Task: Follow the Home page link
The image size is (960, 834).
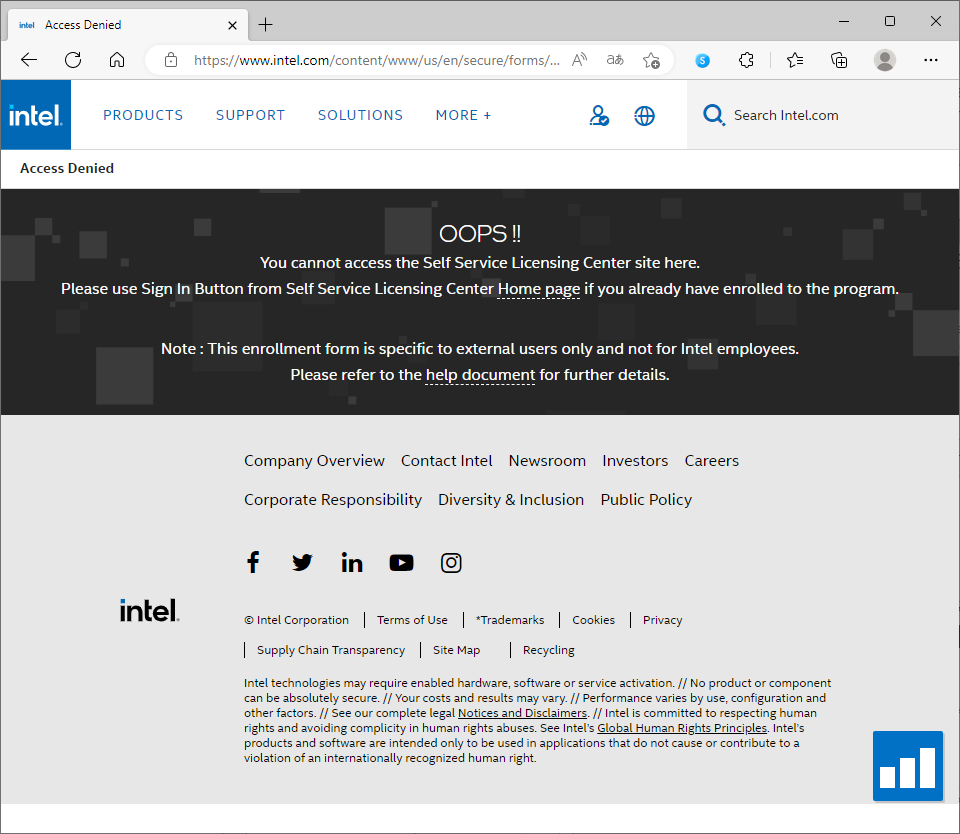Action: (x=539, y=288)
